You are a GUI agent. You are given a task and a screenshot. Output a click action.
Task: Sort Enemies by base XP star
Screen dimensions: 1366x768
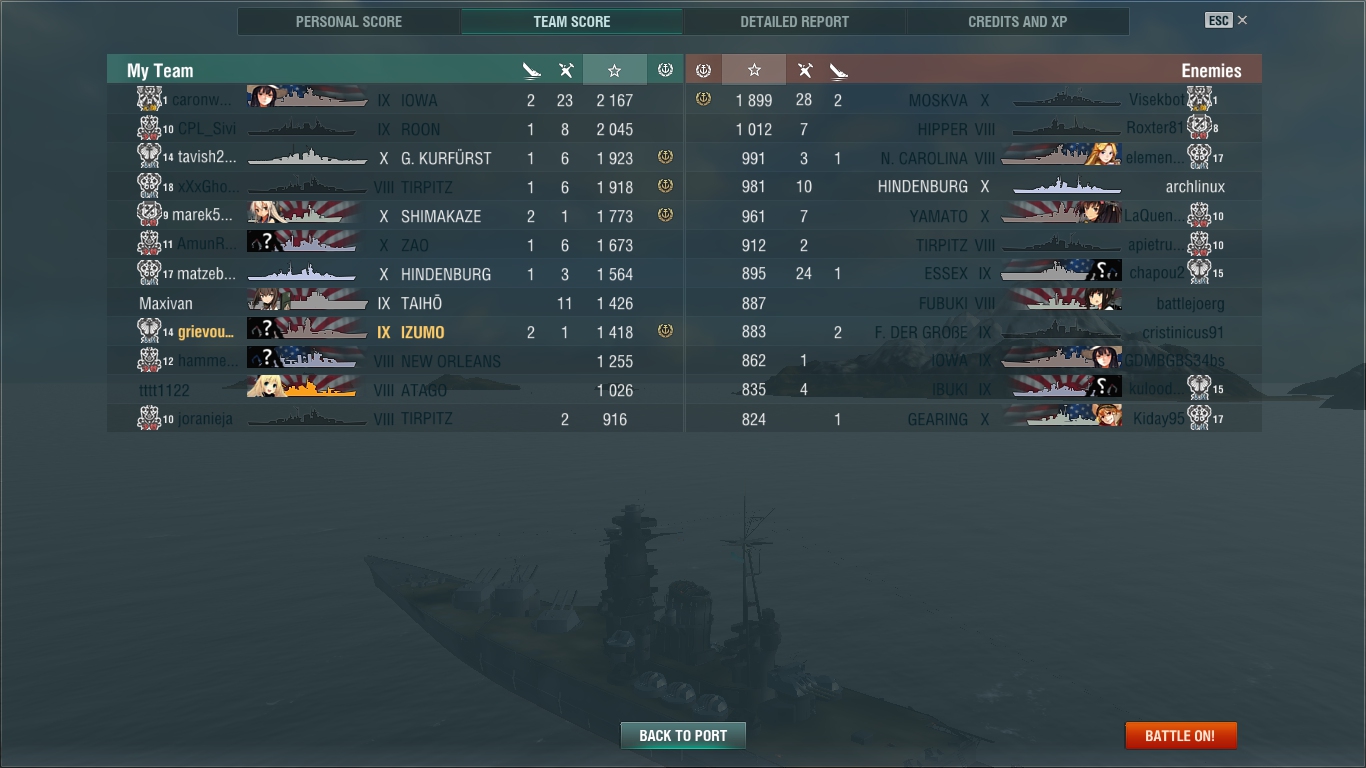click(754, 70)
